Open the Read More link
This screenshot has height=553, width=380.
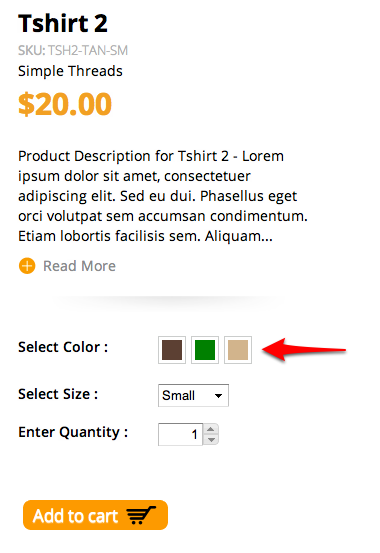79,266
